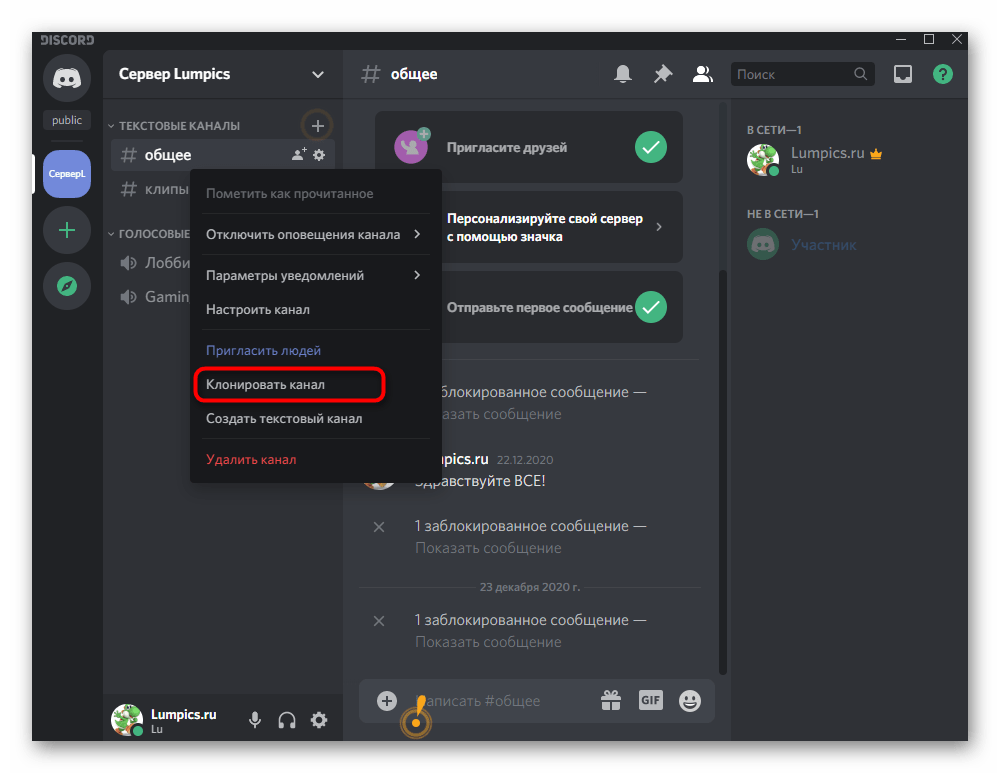Open Discord home via logo icon
The width and height of the screenshot is (1000, 773).
coord(67,78)
